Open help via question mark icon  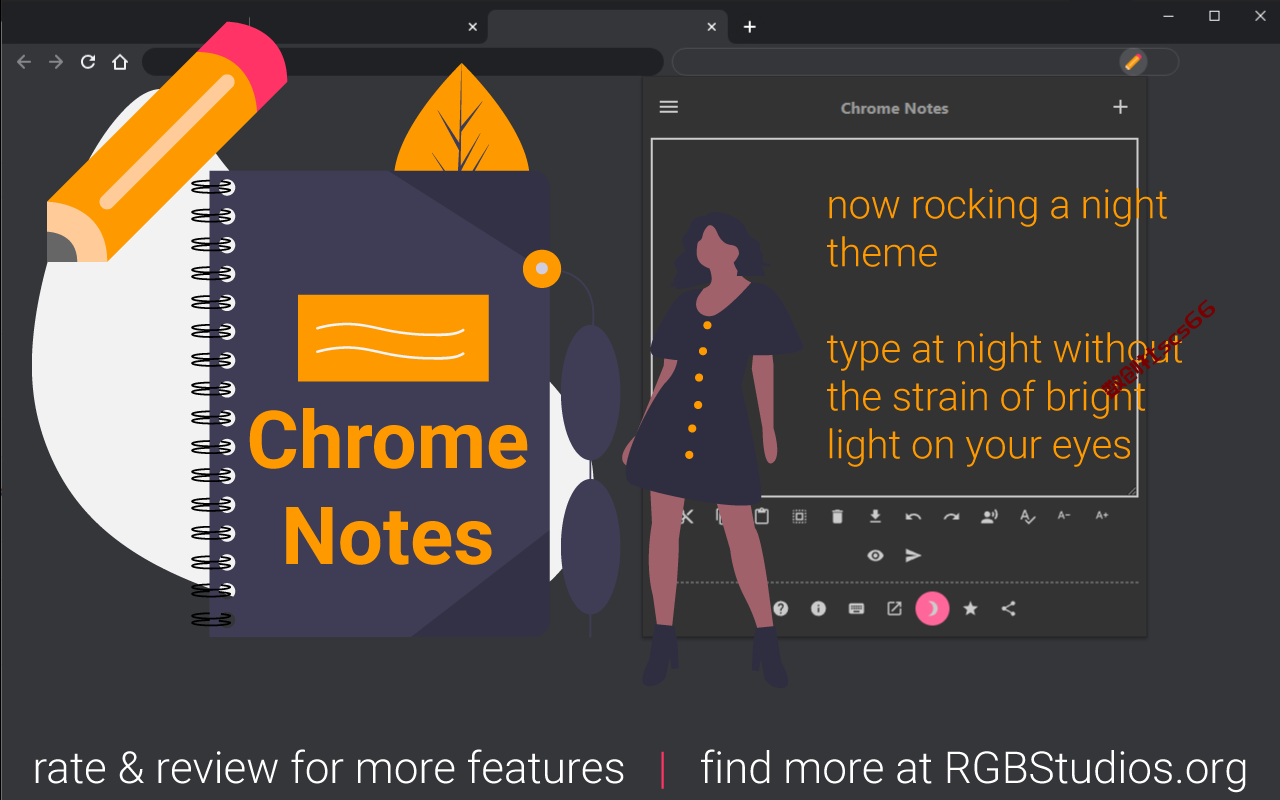pyautogui.click(x=781, y=608)
